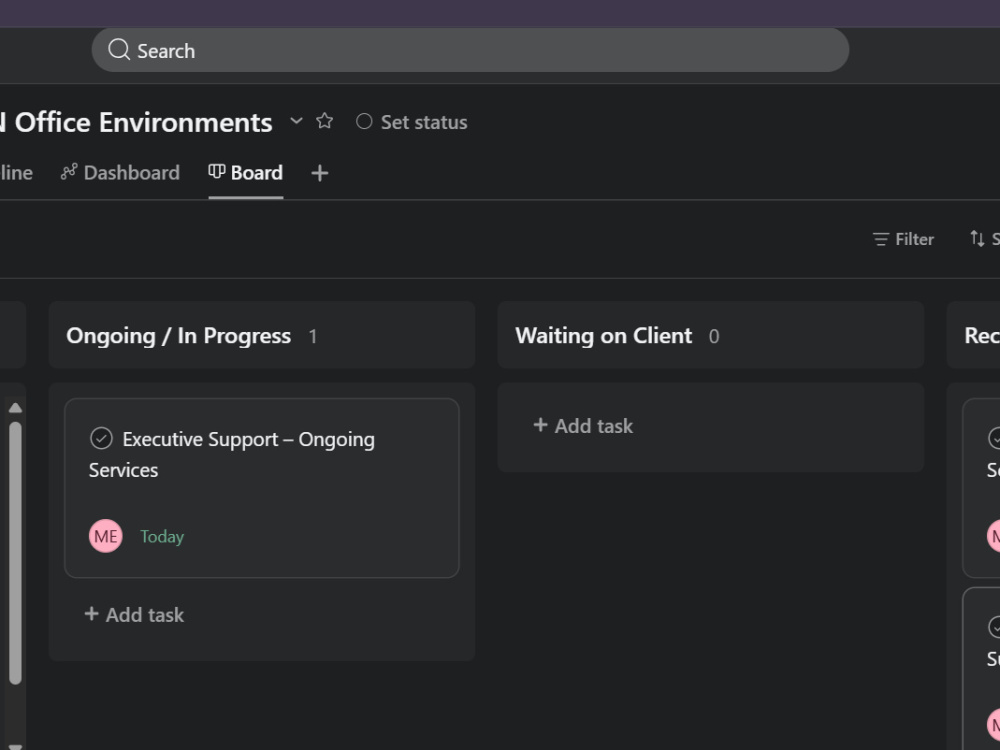Click the sort arrows icon

coord(977,239)
